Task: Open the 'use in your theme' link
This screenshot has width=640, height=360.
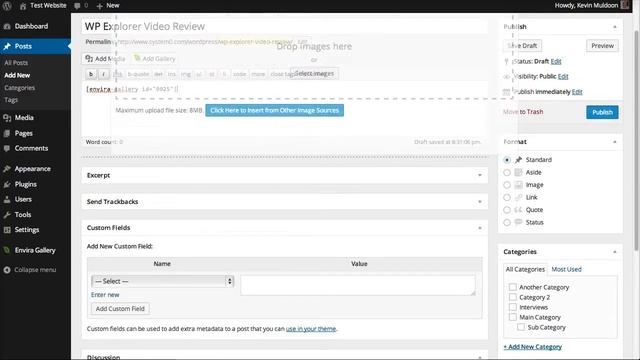Action: (311, 329)
